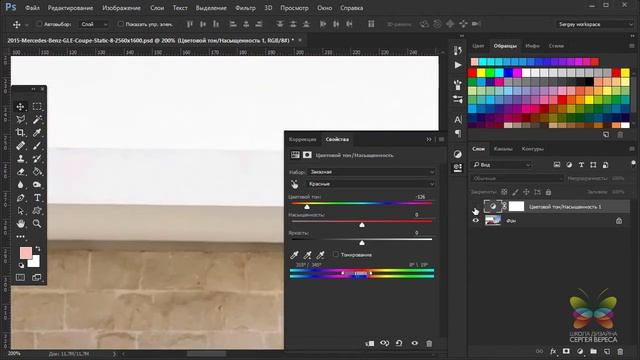Viewport: 640px width, 360px height.
Task: Click the Hue (Цветовой тон) slider handle
Action: (307, 207)
